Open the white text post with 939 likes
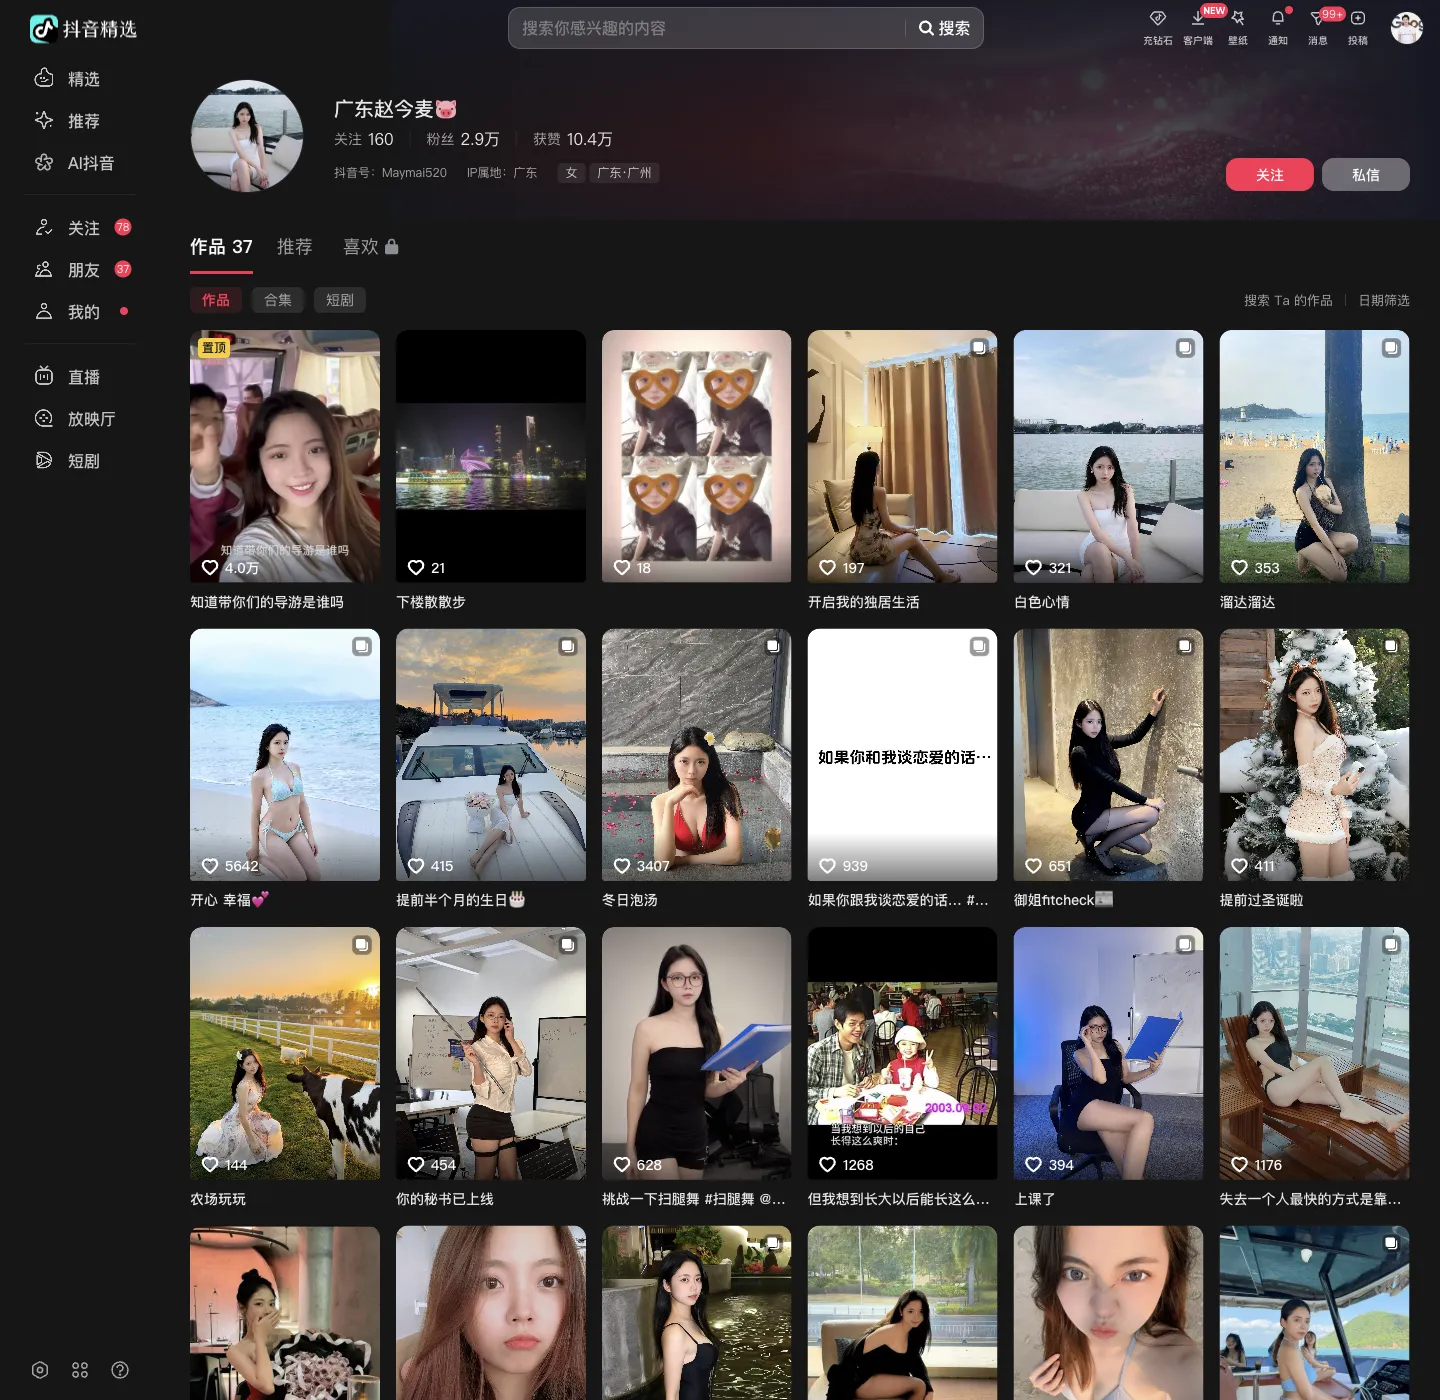The image size is (1440, 1400). click(x=903, y=755)
